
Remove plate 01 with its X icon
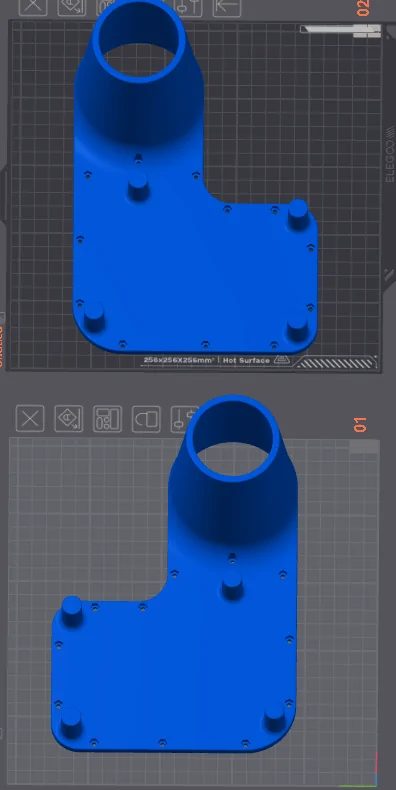click(30, 419)
